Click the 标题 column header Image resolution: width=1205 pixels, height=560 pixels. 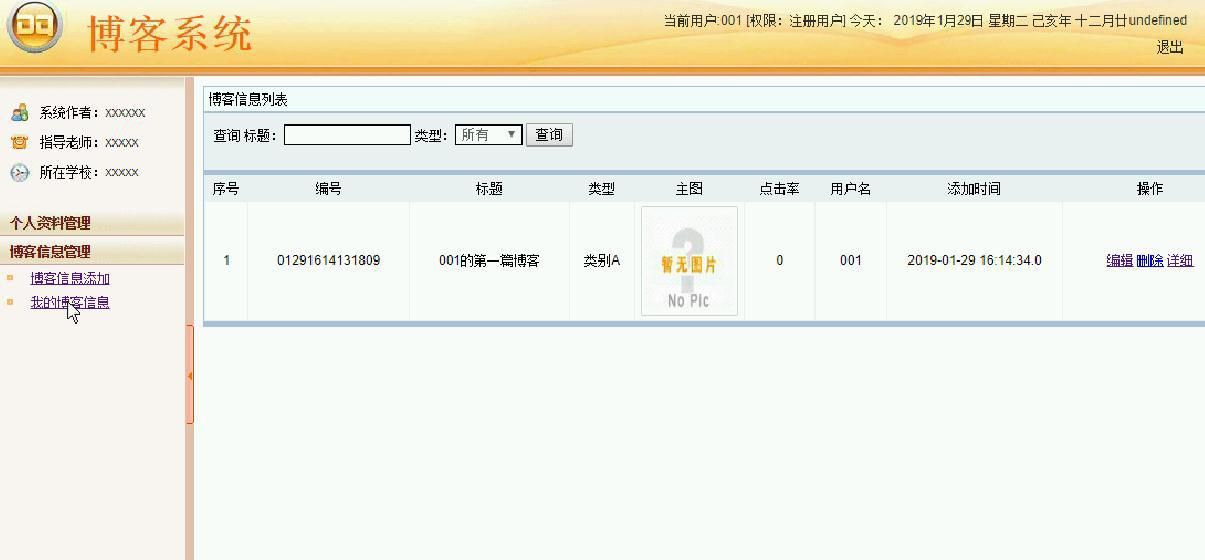click(489, 188)
